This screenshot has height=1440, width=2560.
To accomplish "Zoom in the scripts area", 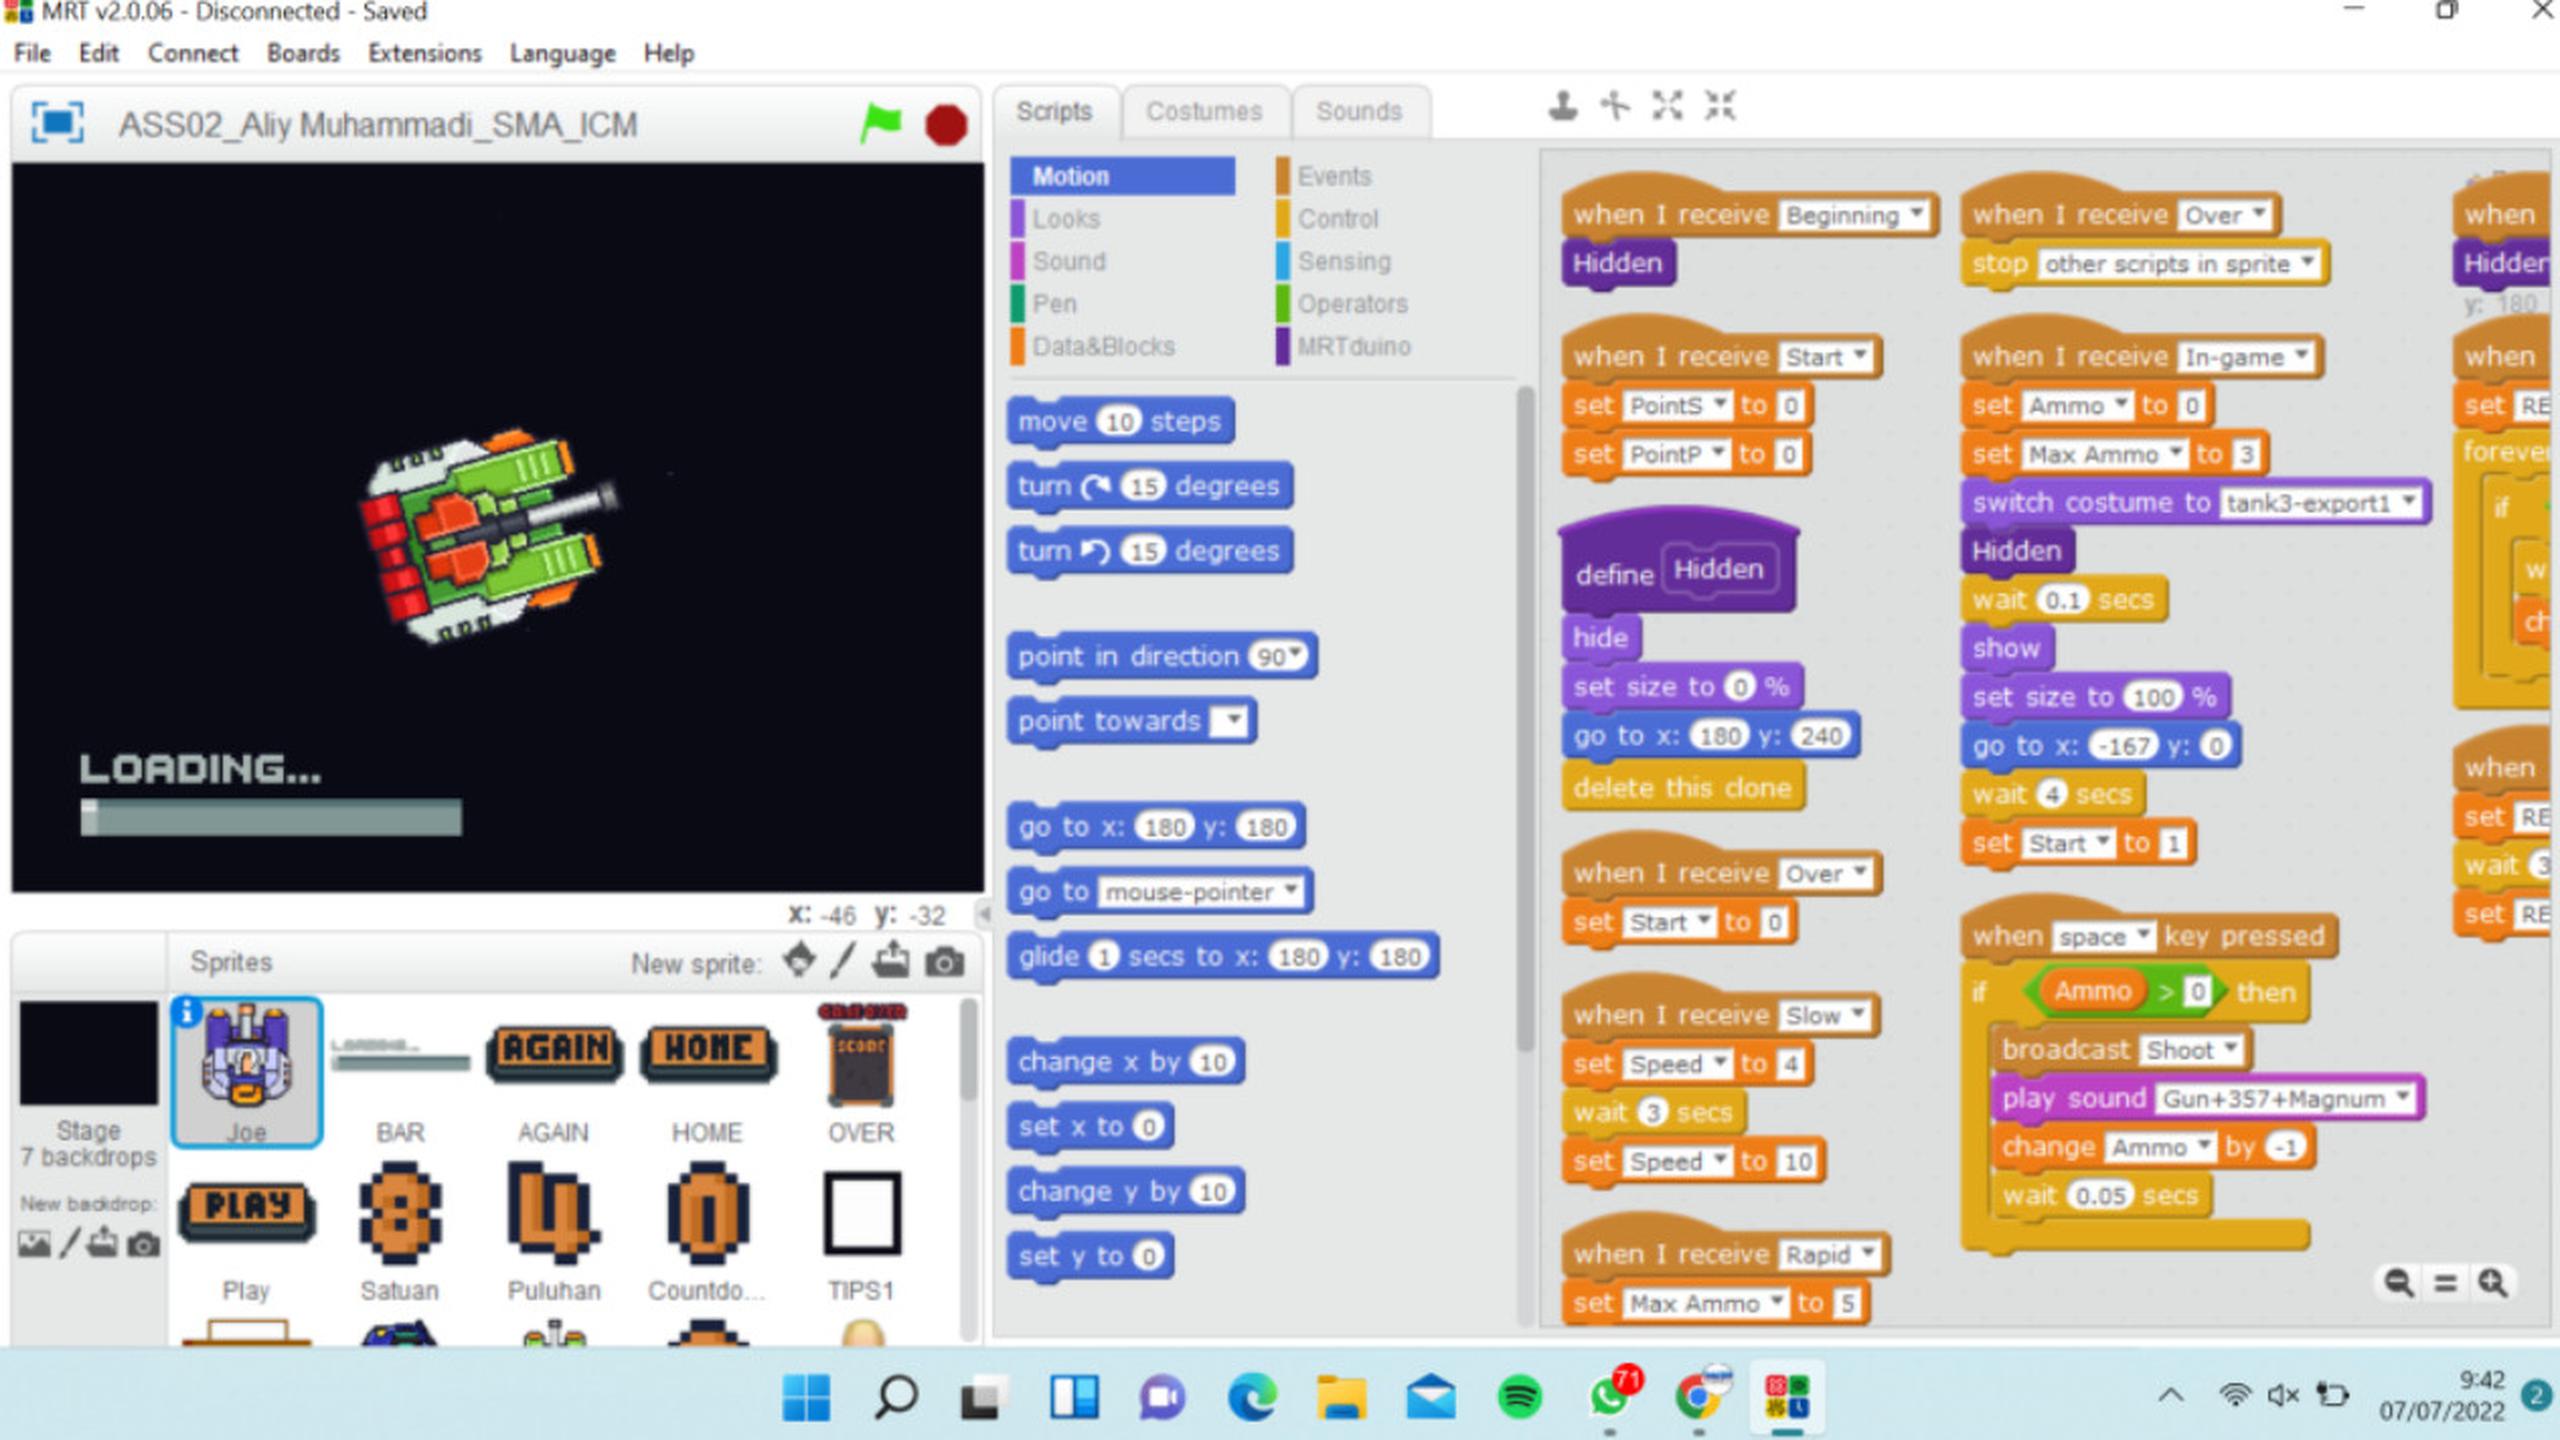I will (2493, 1282).
